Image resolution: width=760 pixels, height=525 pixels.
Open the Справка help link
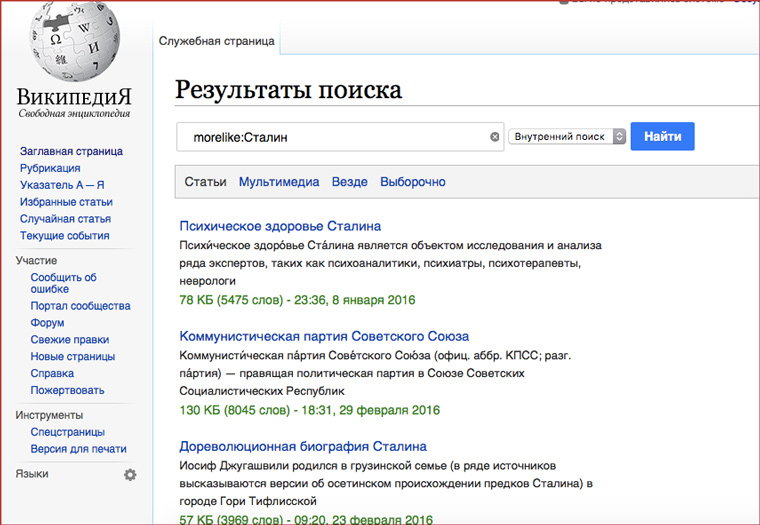click(52, 374)
